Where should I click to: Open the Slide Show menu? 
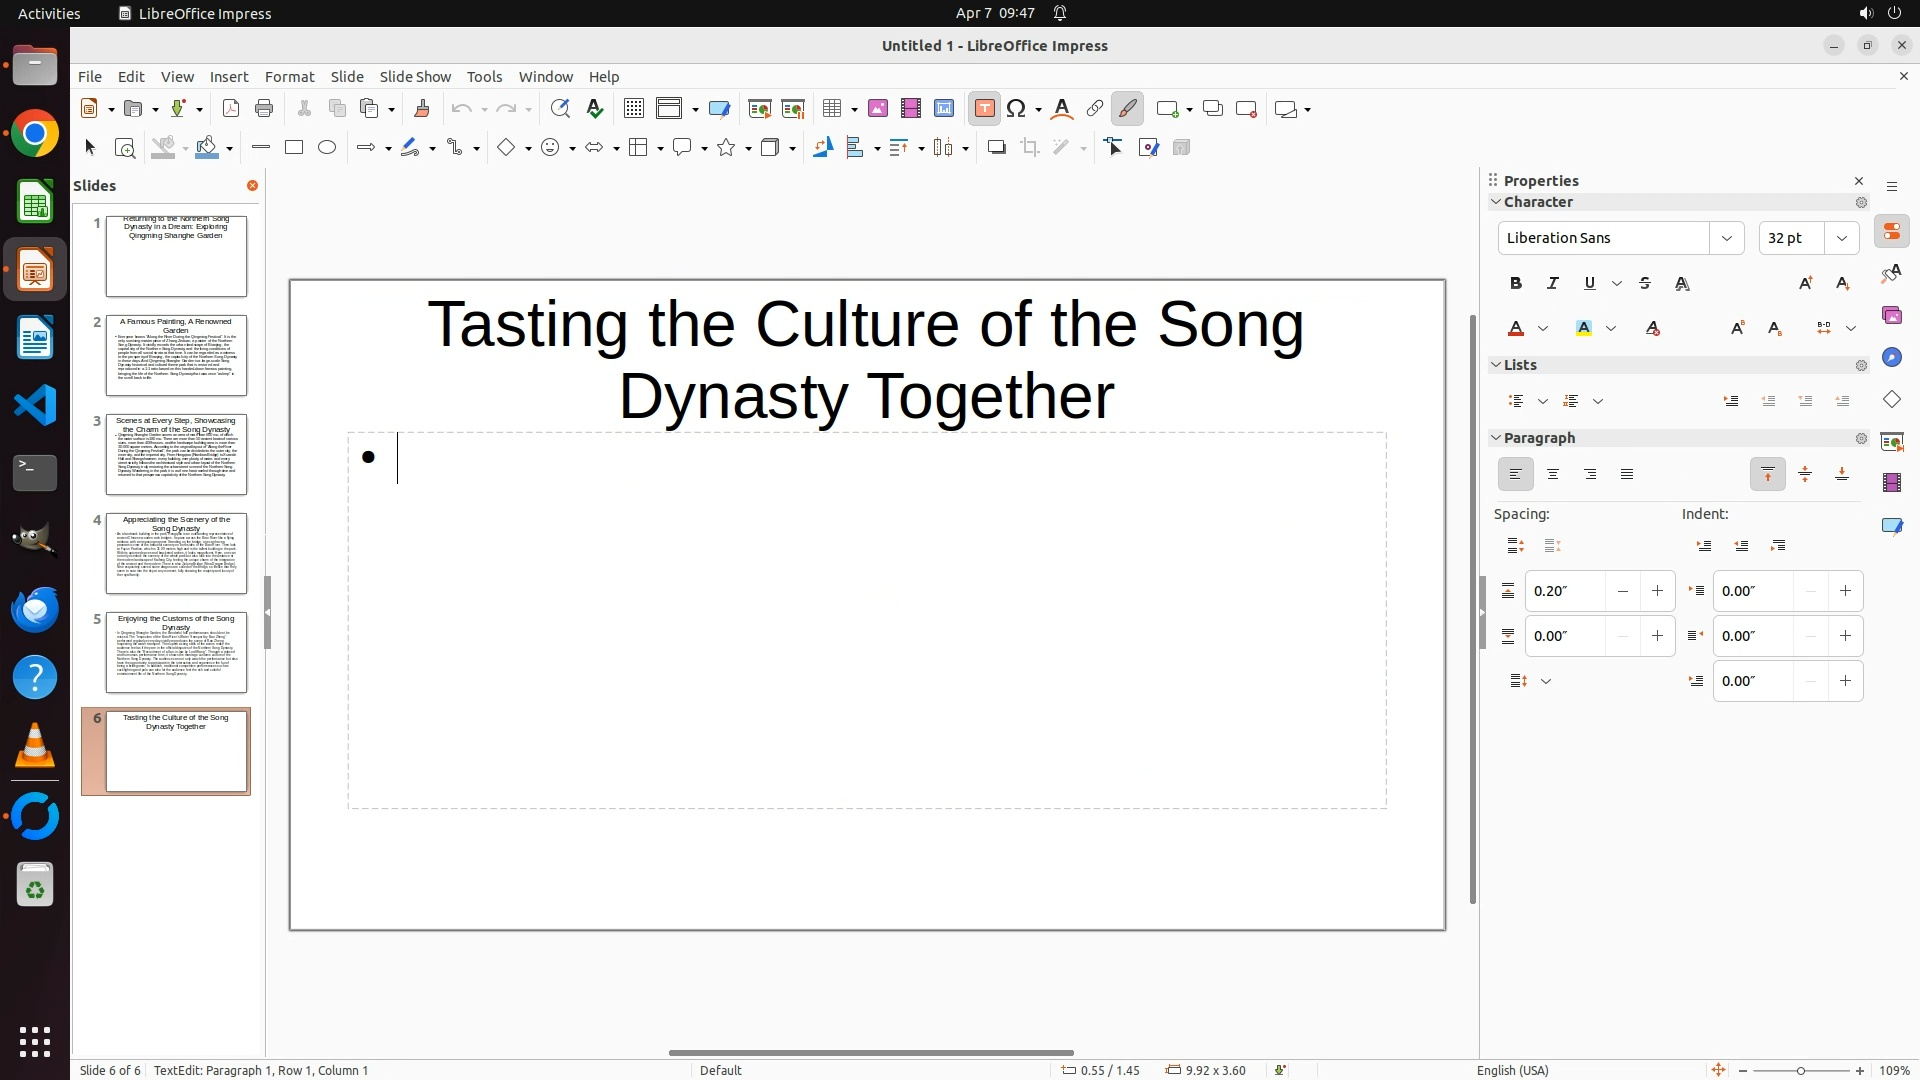click(415, 77)
